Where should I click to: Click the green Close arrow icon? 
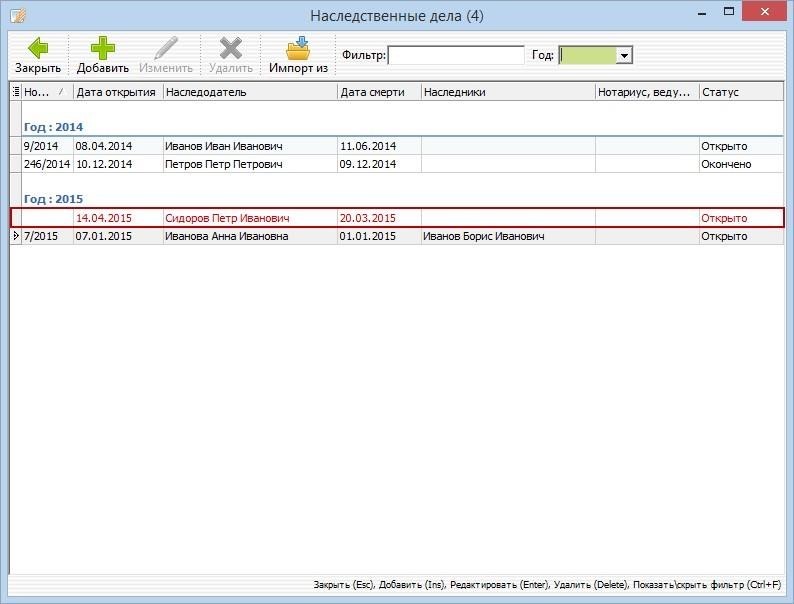(x=37, y=48)
